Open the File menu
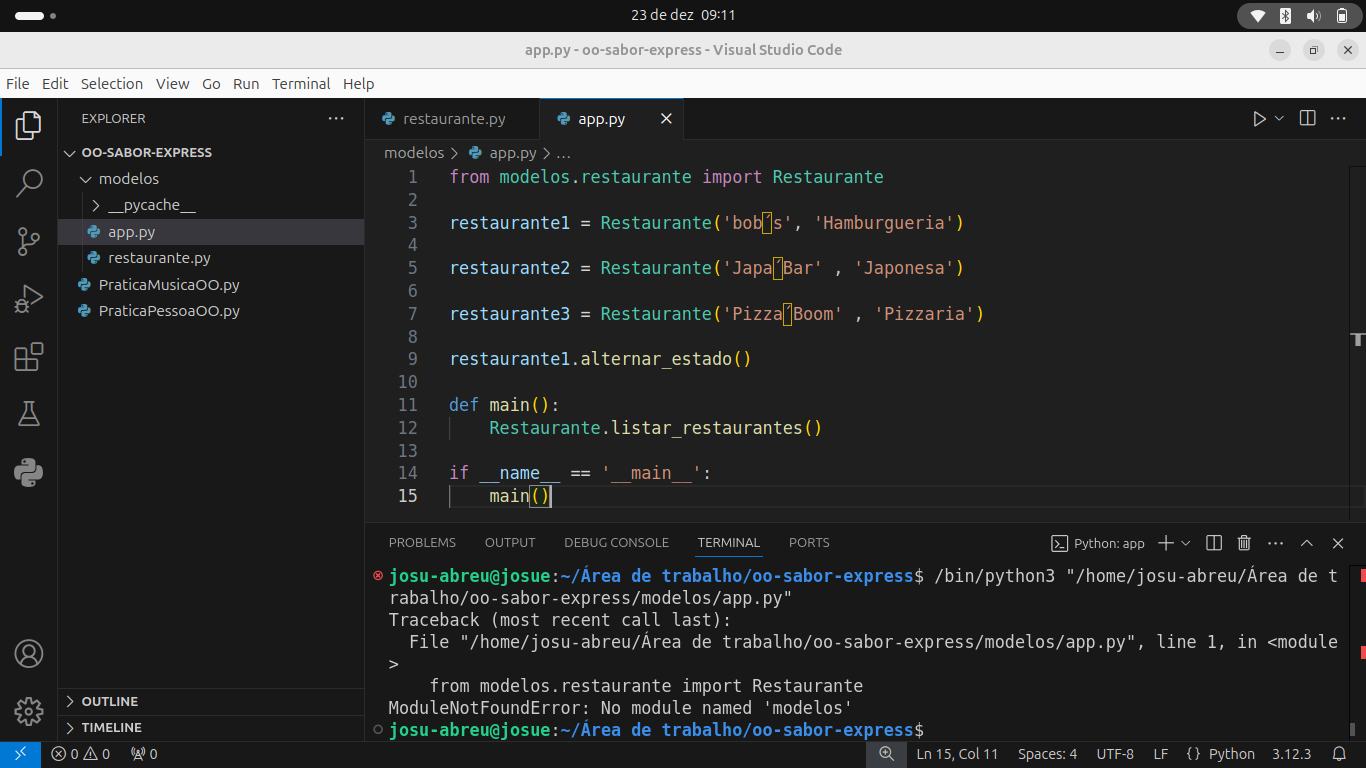The width and height of the screenshot is (1366, 768). coord(18,84)
